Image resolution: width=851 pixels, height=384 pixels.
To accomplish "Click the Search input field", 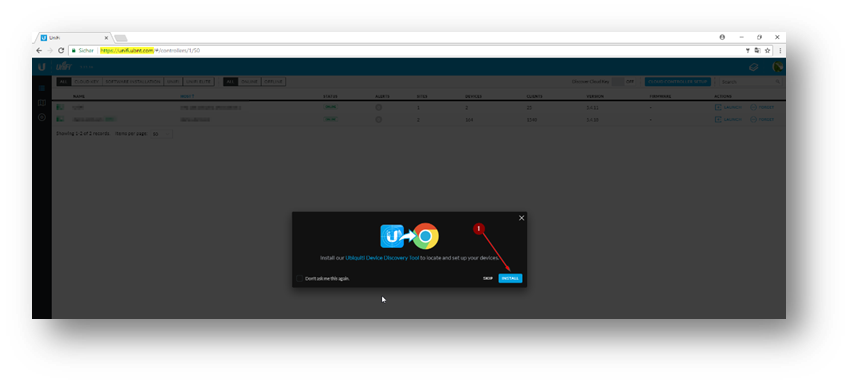I will pos(751,81).
